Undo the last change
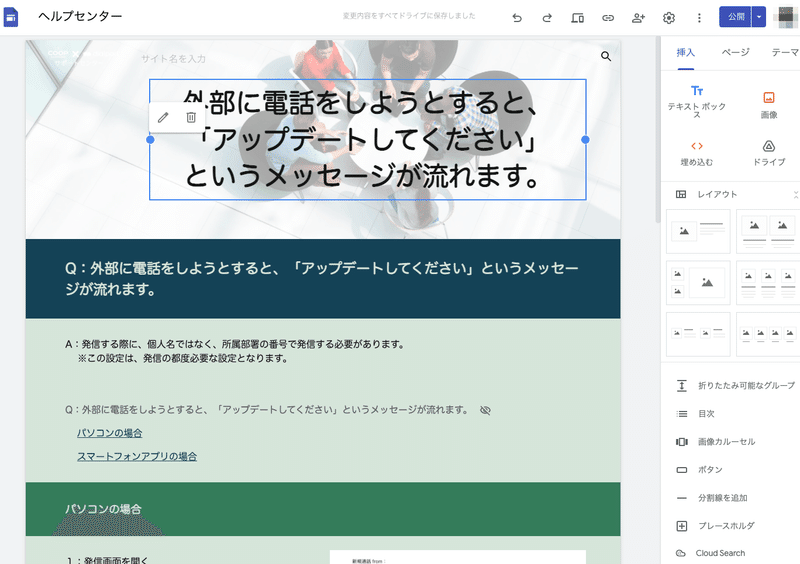The width and height of the screenshot is (800, 564). [x=517, y=18]
